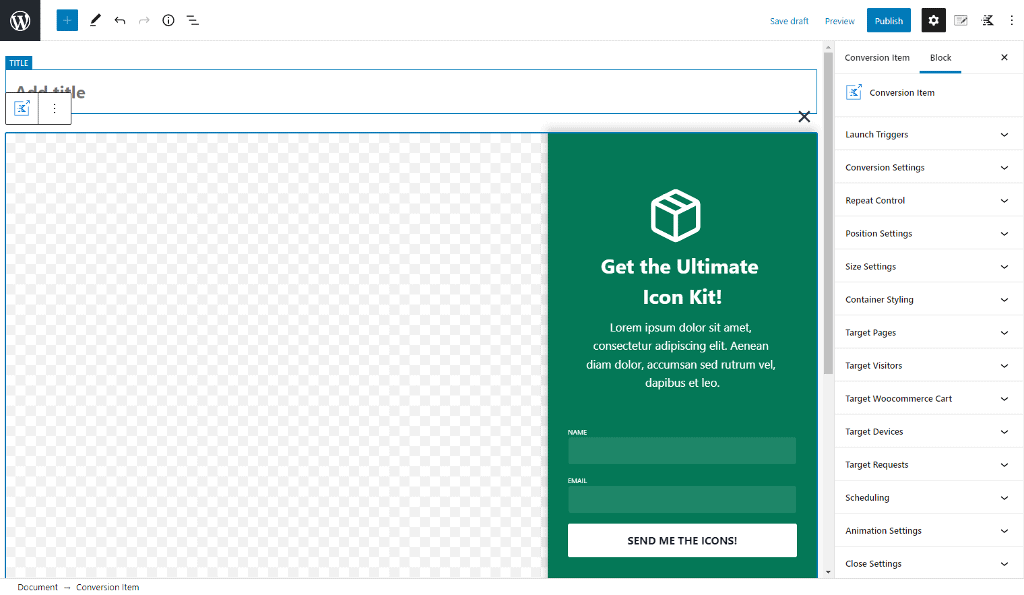Switch to the Conversion Item tab
The image size is (1024, 595).
pos(877,57)
